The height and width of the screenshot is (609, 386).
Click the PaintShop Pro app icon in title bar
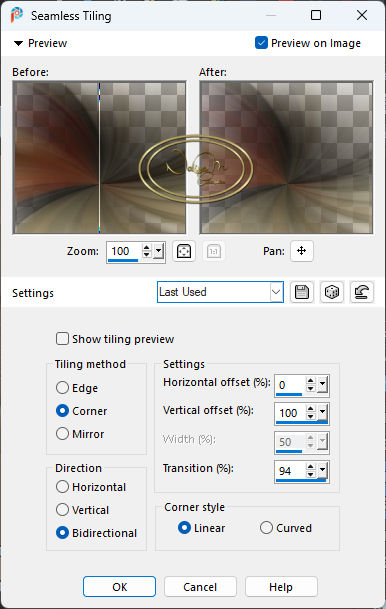pyautogui.click(x=16, y=16)
